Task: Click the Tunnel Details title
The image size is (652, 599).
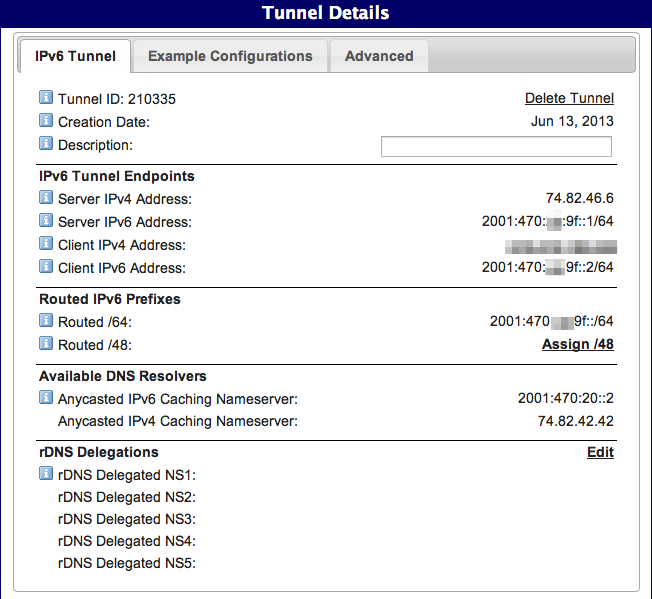Action: click(x=326, y=13)
